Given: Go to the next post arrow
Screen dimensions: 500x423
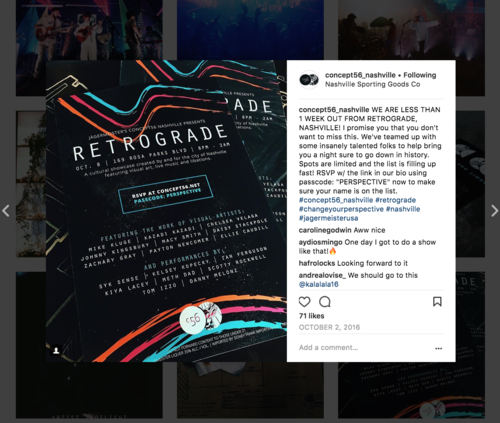Looking at the screenshot, I should point(495,211).
